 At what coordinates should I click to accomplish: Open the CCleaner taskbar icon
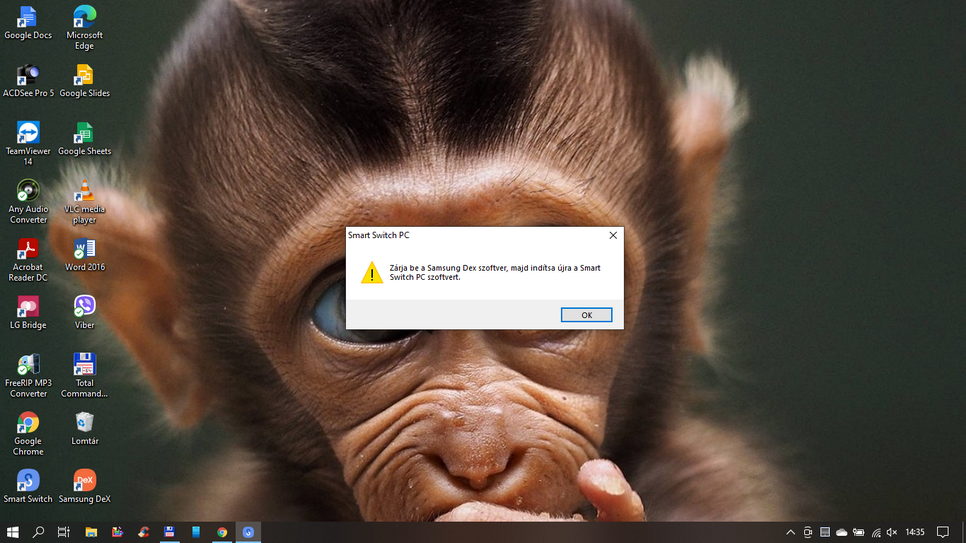(x=144, y=532)
